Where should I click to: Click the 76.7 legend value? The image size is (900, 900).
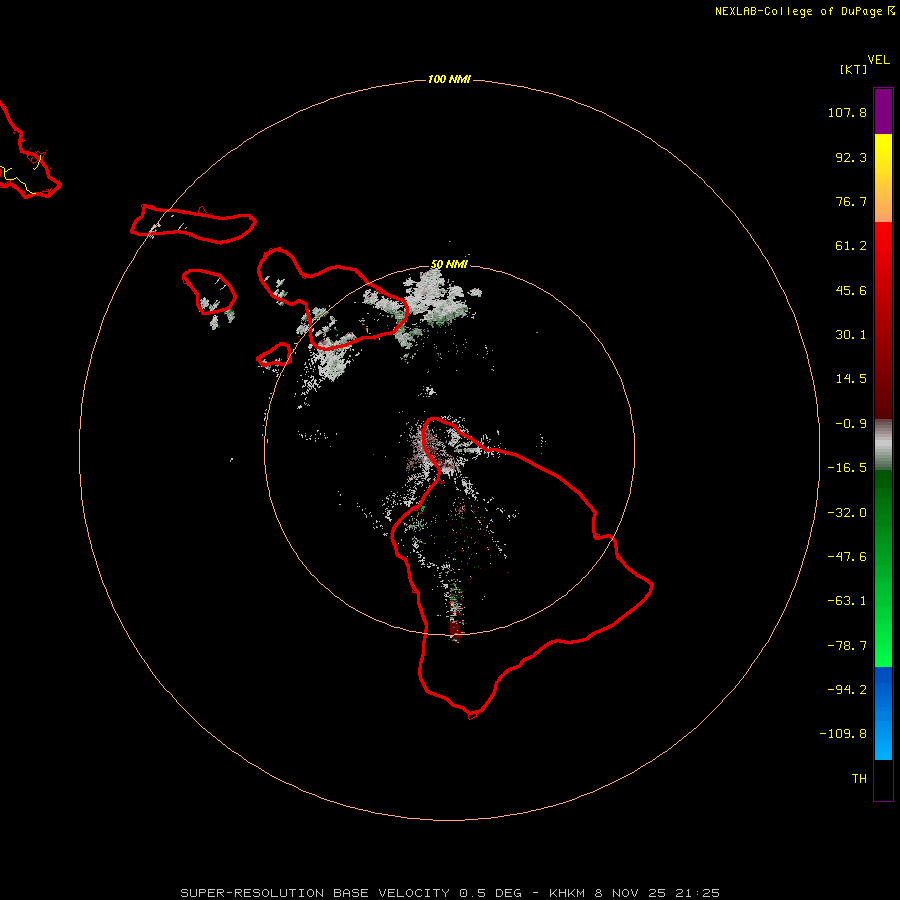(x=851, y=201)
